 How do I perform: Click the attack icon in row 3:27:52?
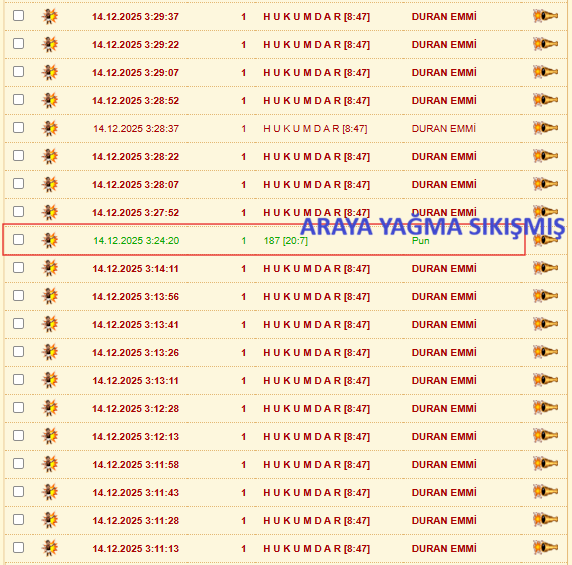pos(50,212)
